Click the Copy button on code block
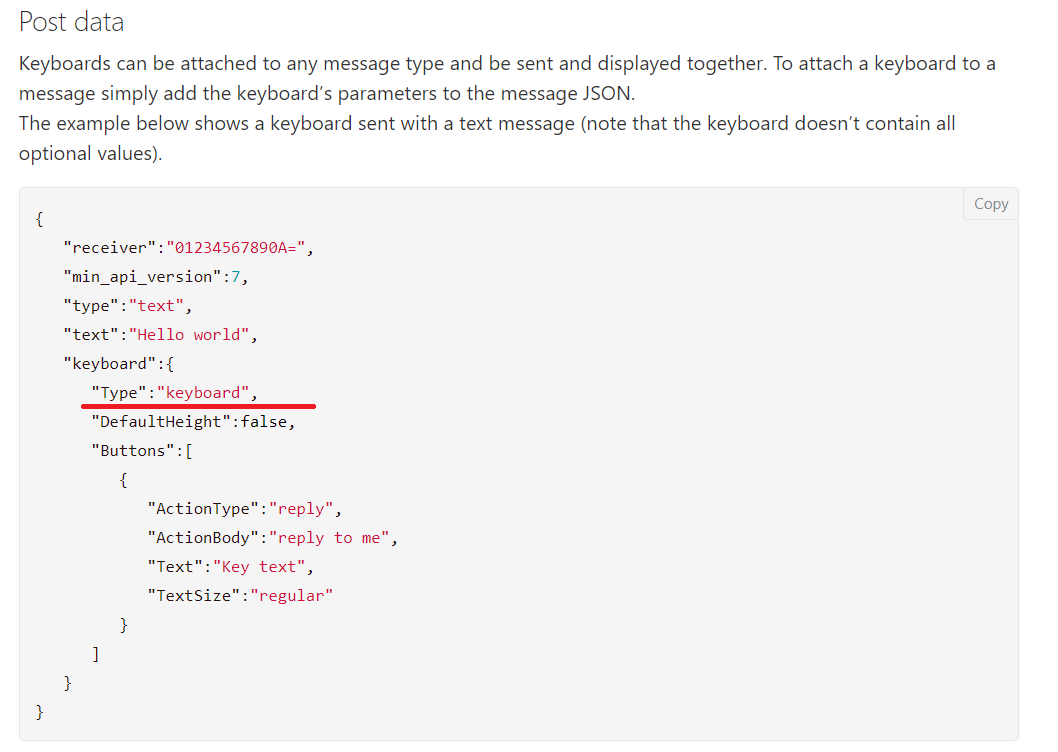 pyautogui.click(x=991, y=204)
